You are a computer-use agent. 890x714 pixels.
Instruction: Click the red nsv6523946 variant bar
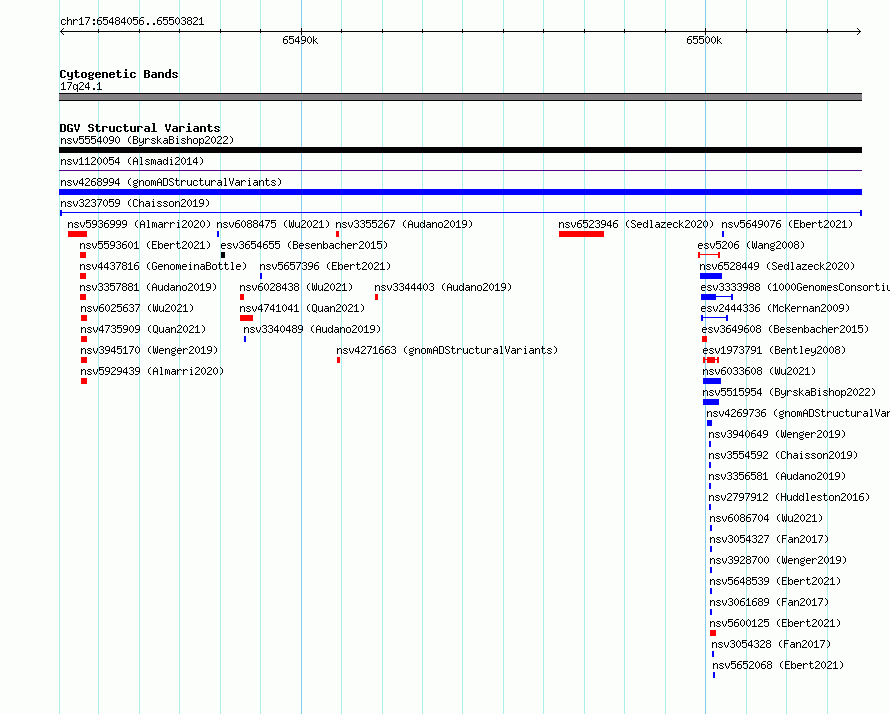(x=581, y=234)
